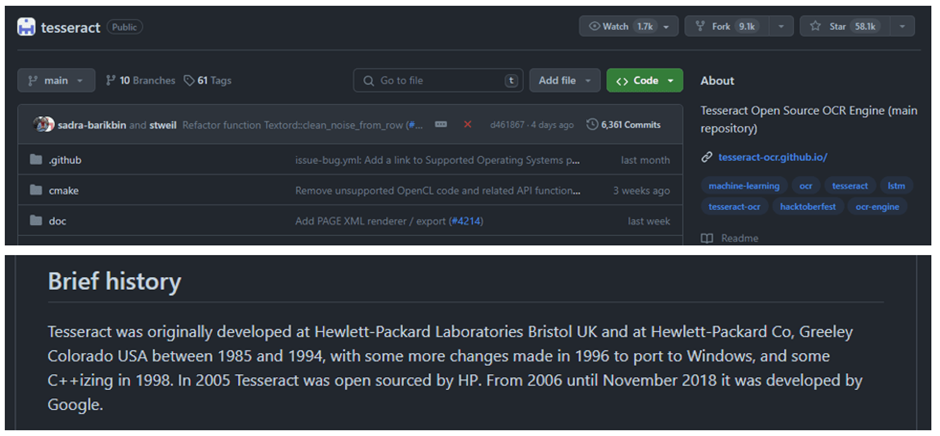The height and width of the screenshot is (436, 940).
Task: View the 10 Branches page
Action: [x=140, y=80]
